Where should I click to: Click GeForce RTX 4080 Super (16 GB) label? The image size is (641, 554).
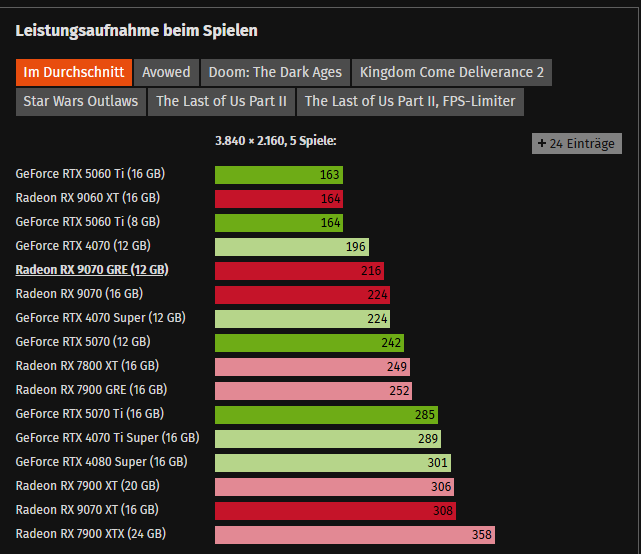(x=102, y=462)
